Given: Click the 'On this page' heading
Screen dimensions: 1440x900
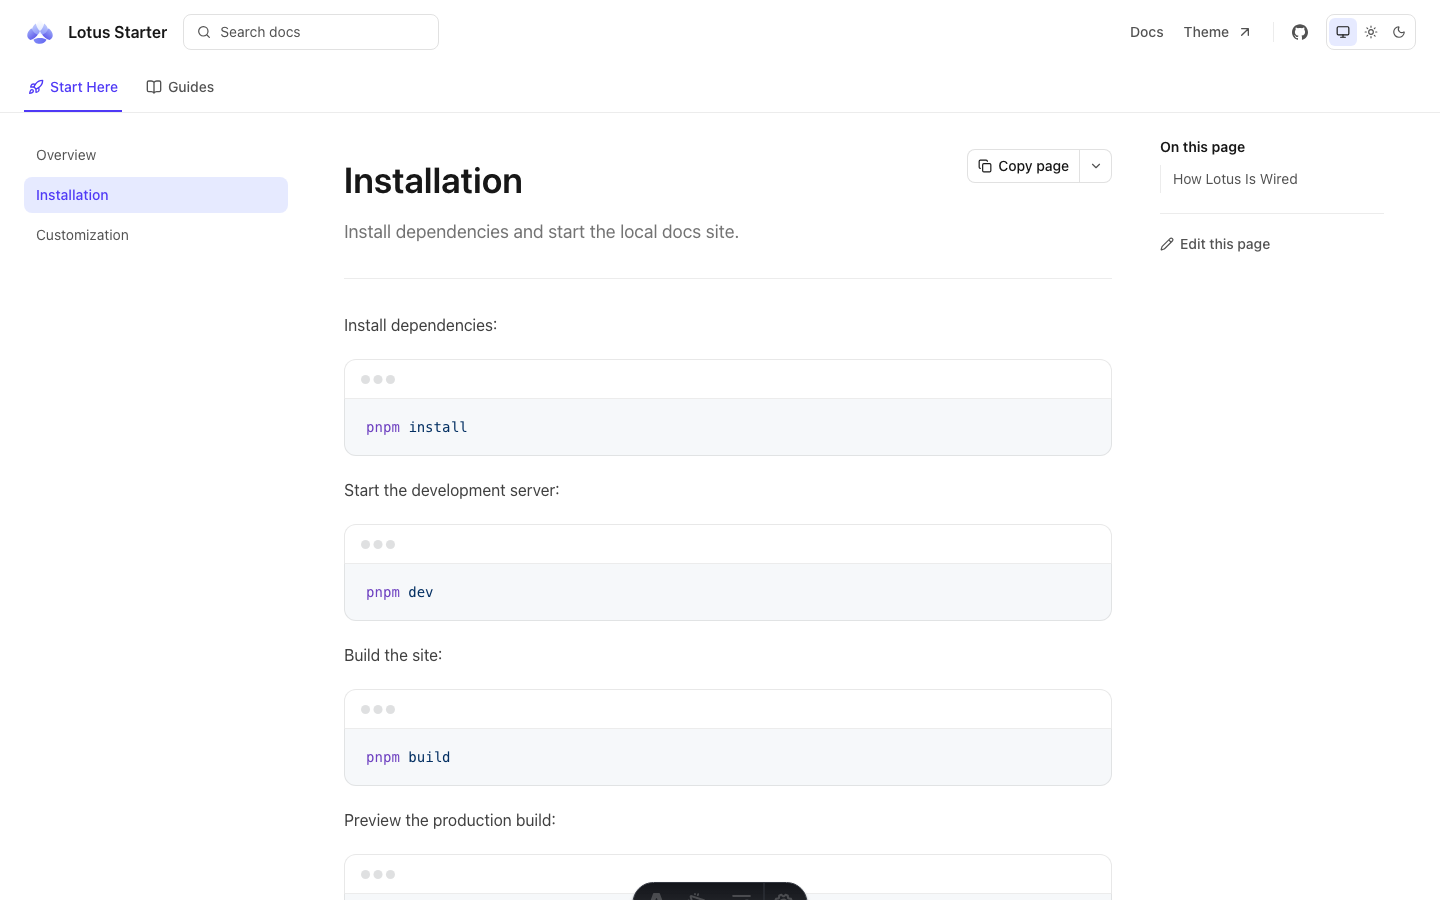Looking at the screenshot, I should (1202, 147).
